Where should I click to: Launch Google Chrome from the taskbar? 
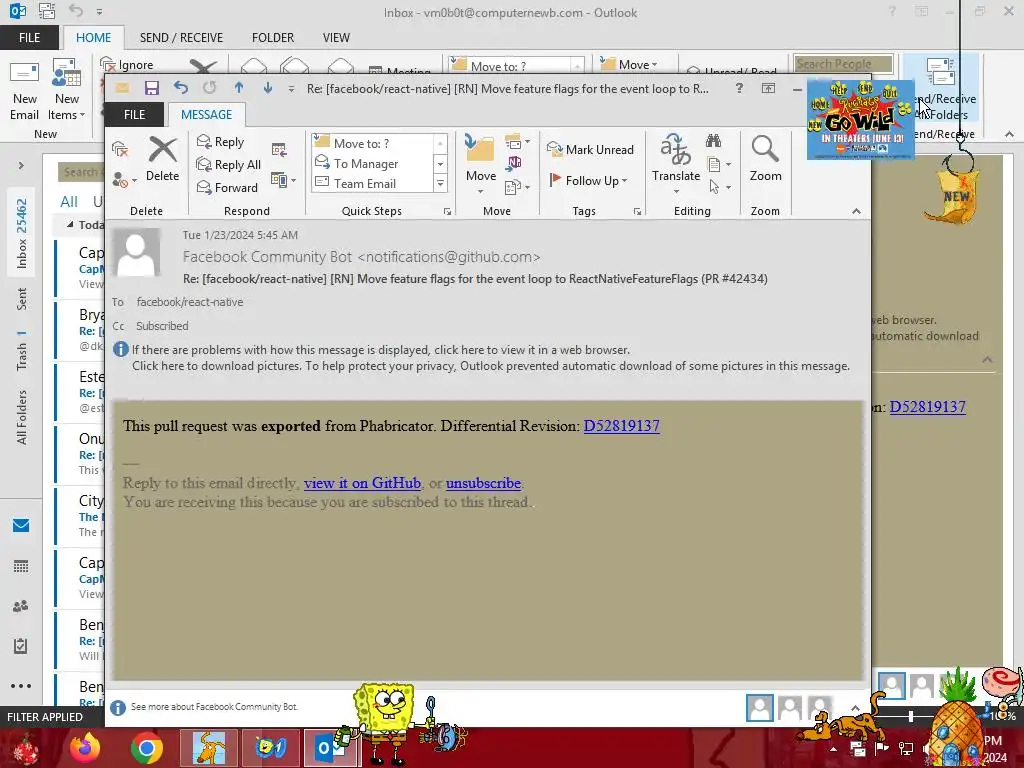[146, 748]
